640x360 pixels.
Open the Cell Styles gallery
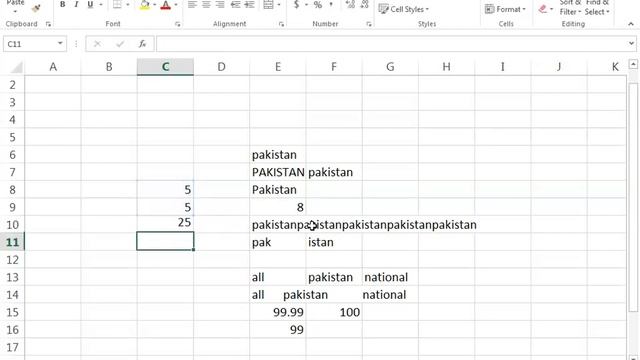point(404,9)
